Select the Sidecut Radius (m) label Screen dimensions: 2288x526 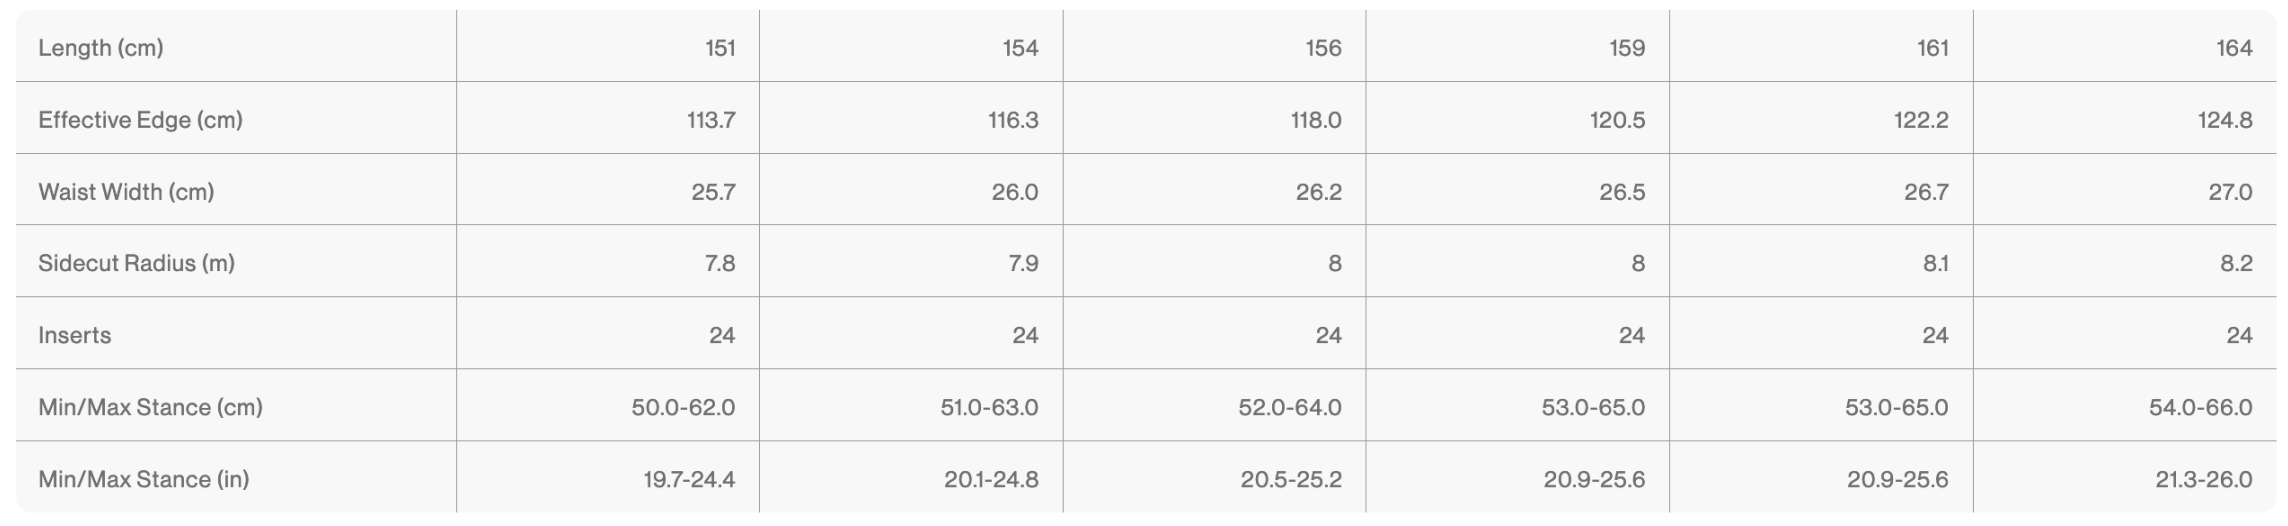pyautogui.click(x=136, y=263)
